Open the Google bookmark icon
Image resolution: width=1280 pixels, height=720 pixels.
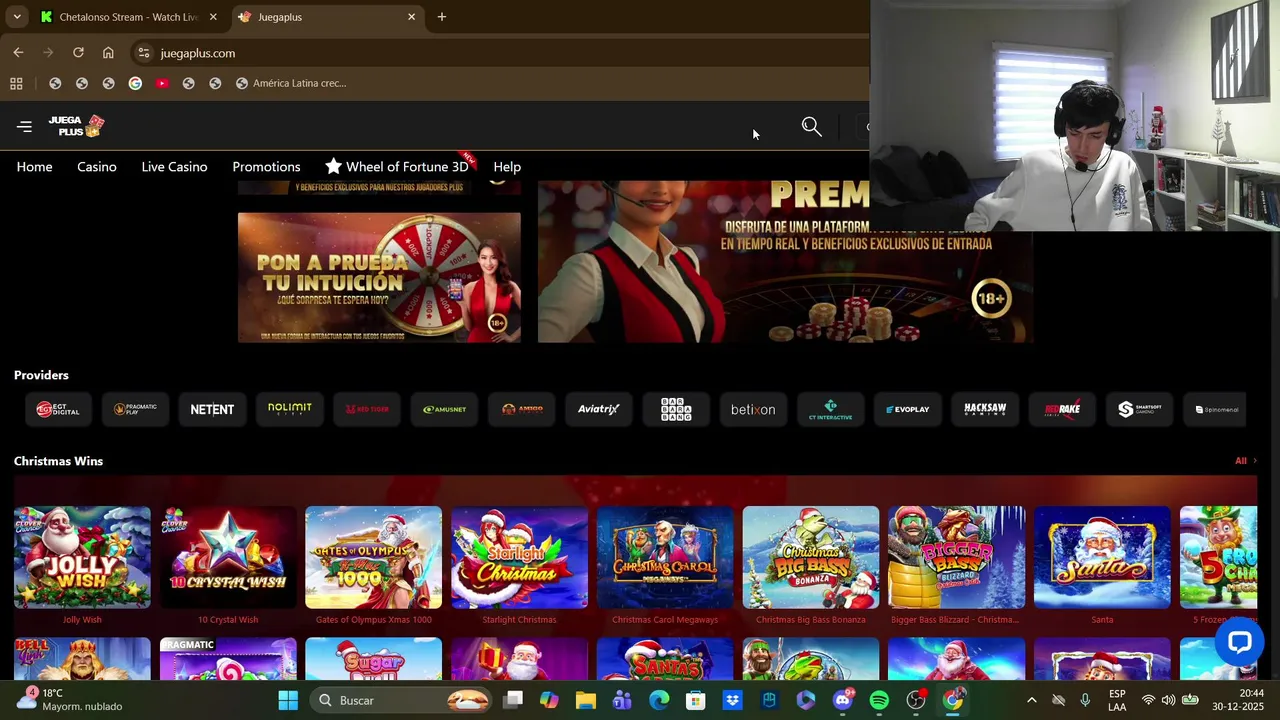[x=135, y=83]
